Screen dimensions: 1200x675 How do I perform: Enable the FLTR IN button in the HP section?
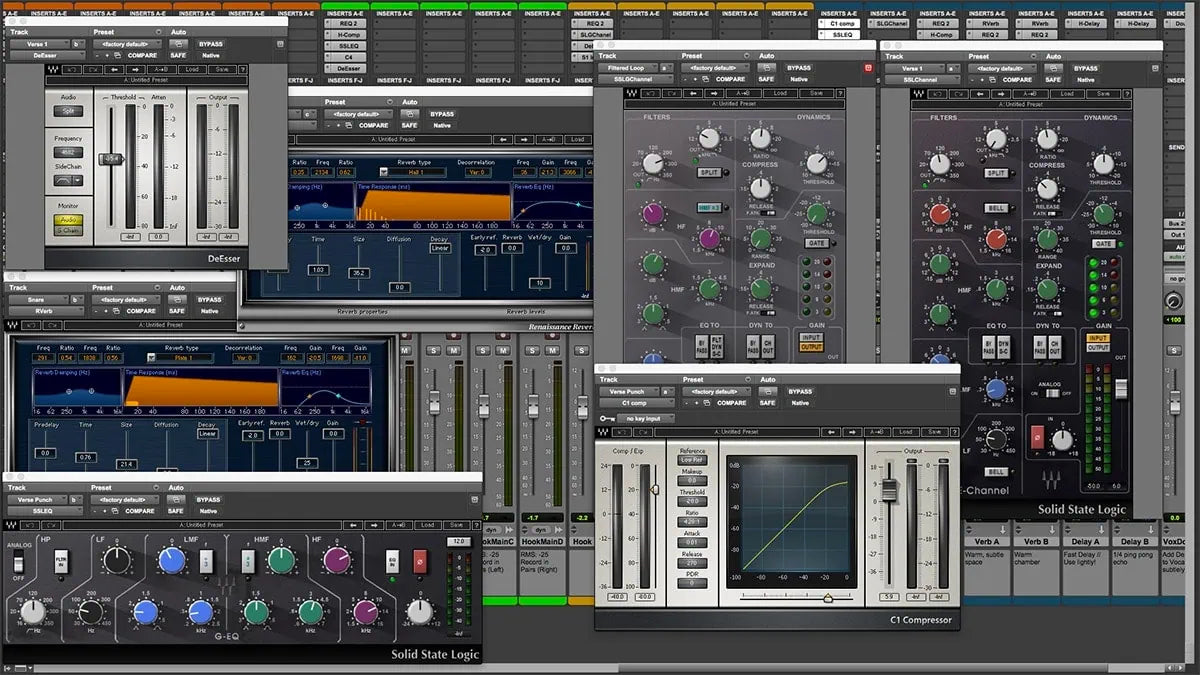click(60, 563)
